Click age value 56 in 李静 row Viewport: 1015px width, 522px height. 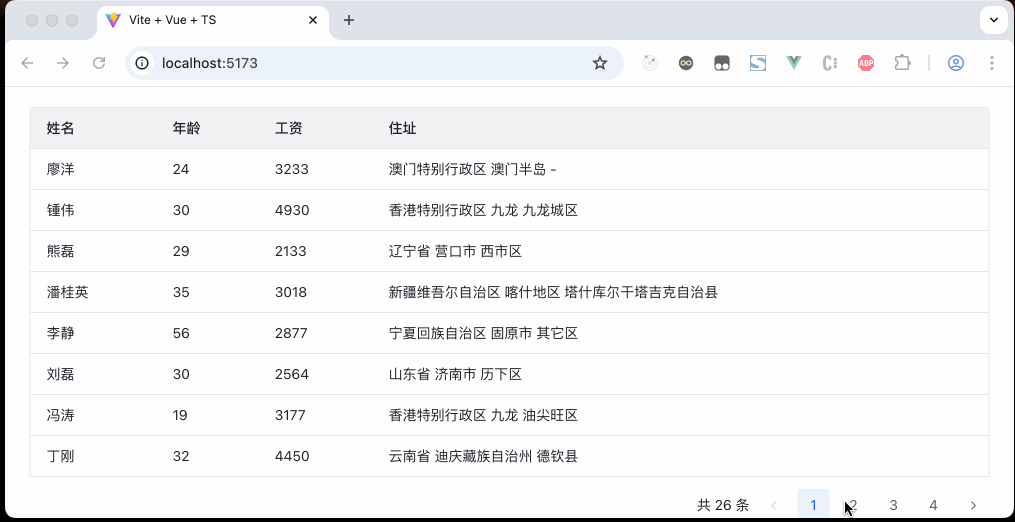pyautogui.click(x=181, y=333)
